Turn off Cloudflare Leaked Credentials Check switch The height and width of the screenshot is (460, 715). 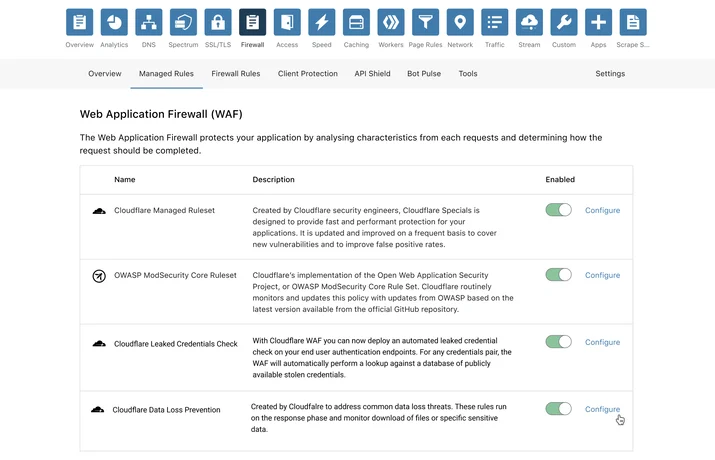click(558, 341)
